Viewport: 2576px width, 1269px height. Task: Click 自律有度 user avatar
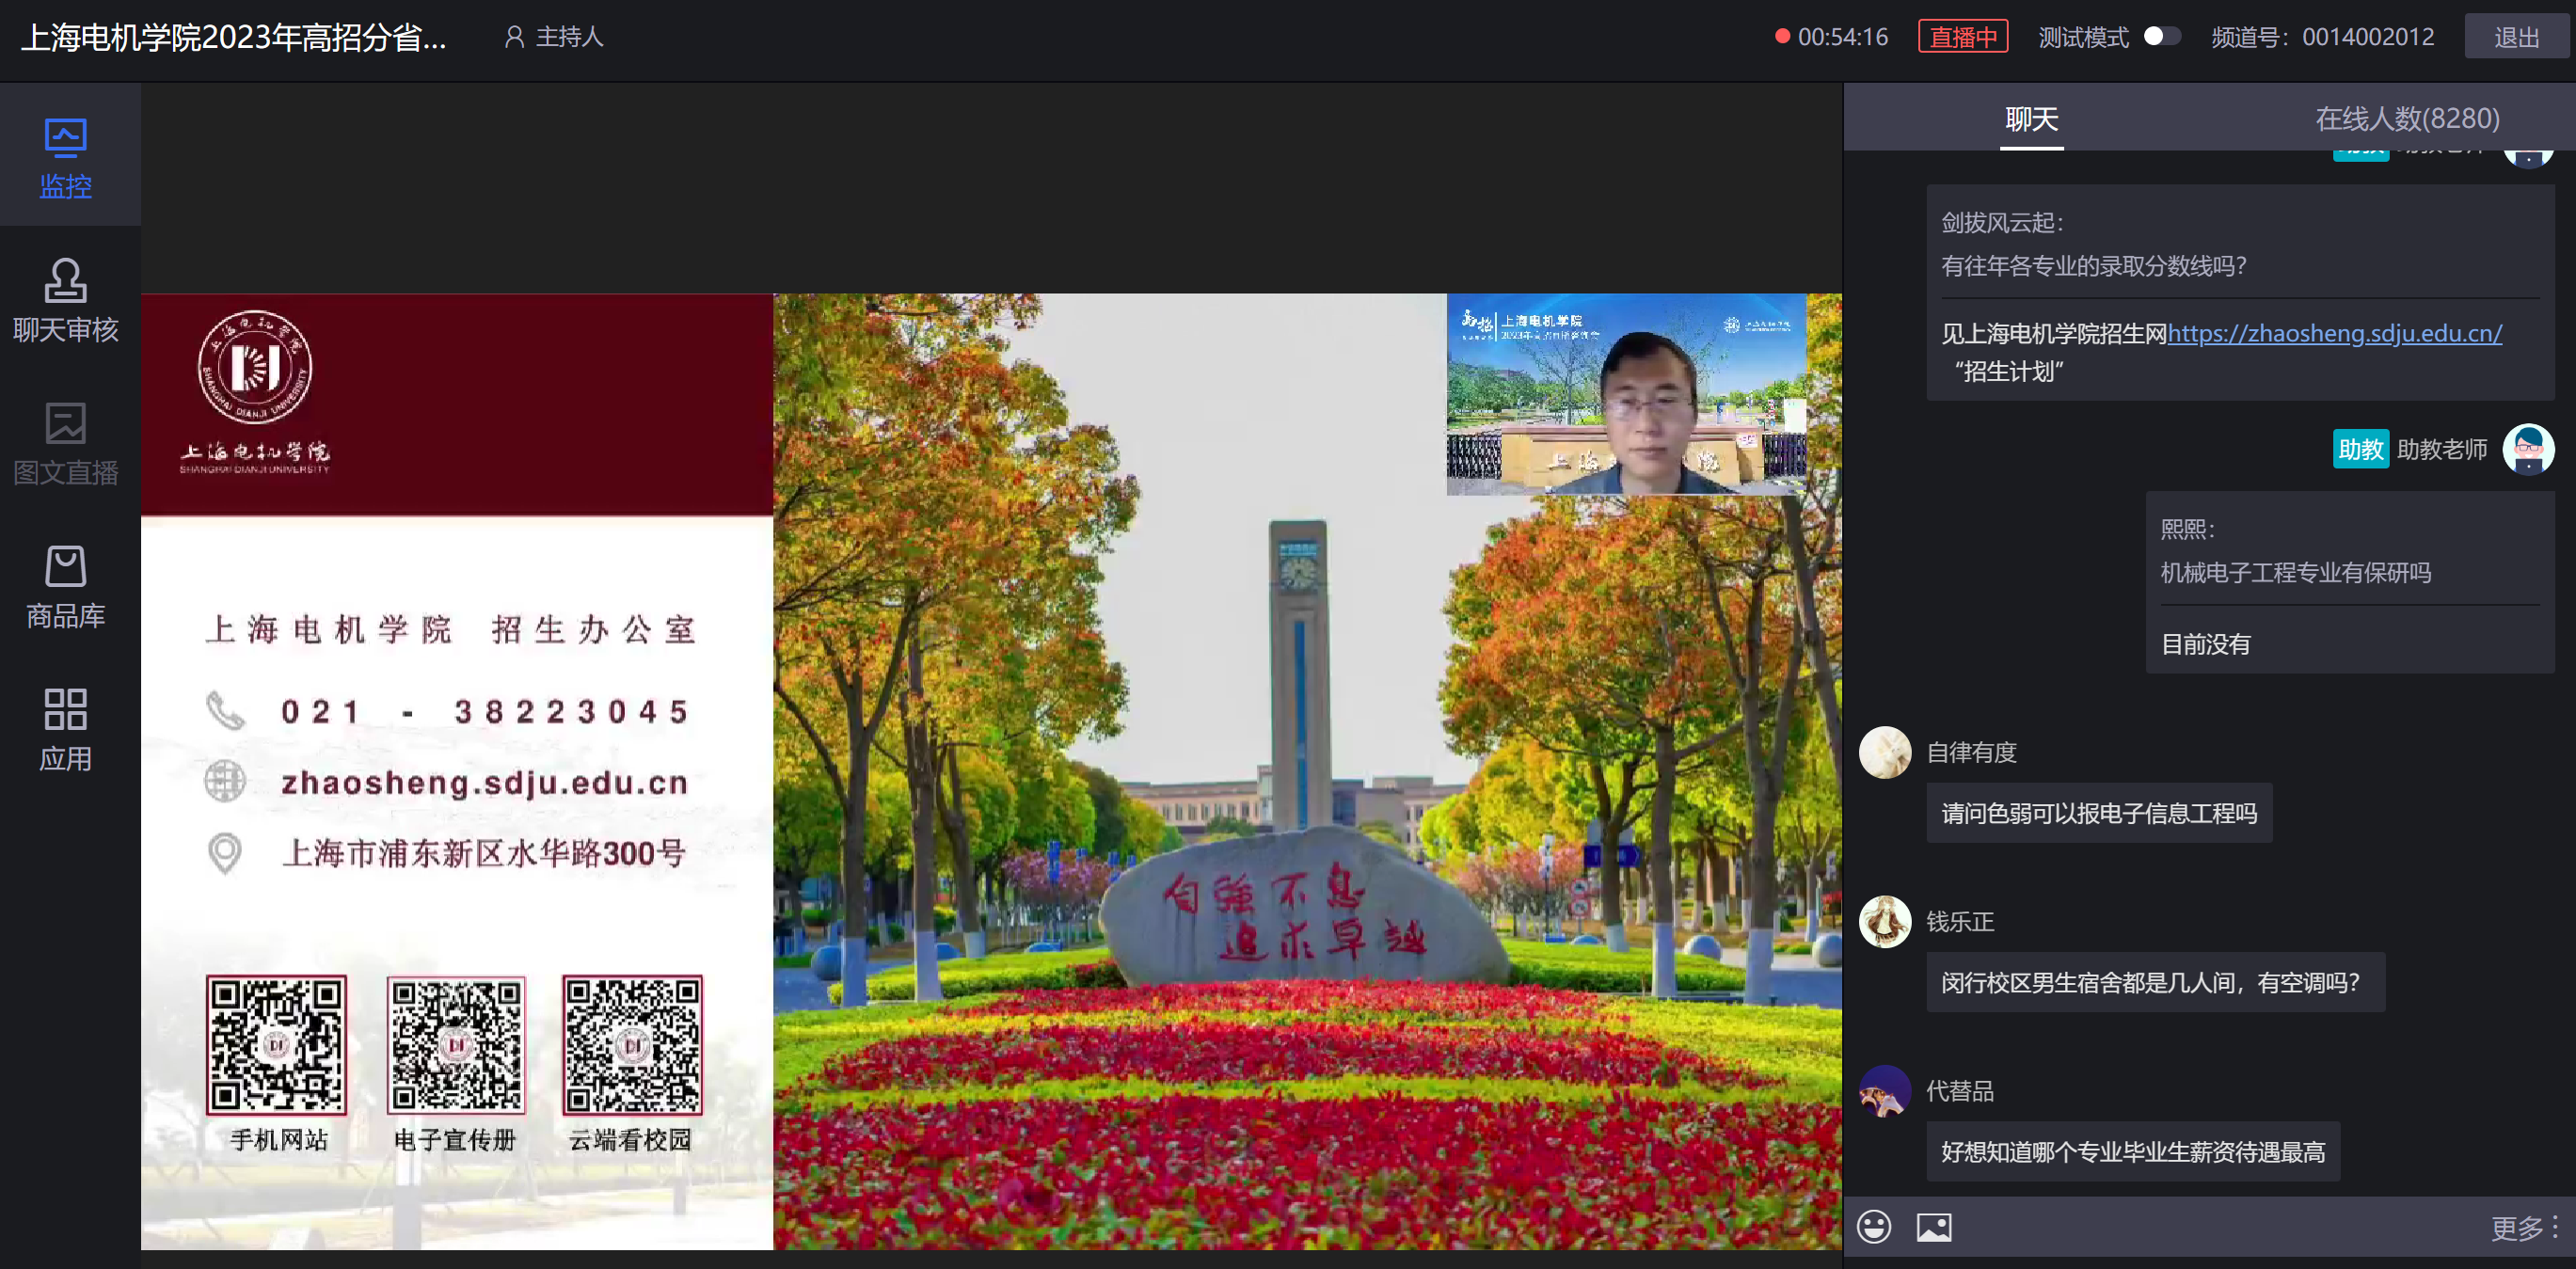pos(1884,752)
